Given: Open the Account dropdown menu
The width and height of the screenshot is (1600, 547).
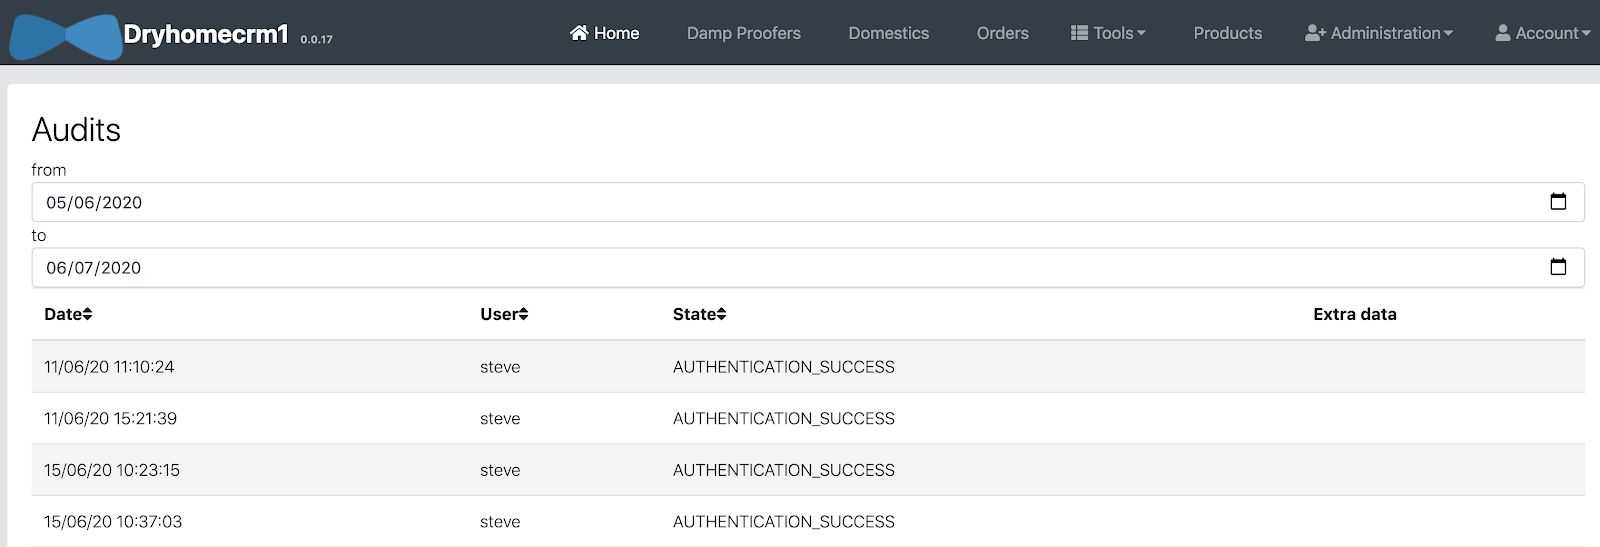Looking at the screenshot, I should (1542, 33).
